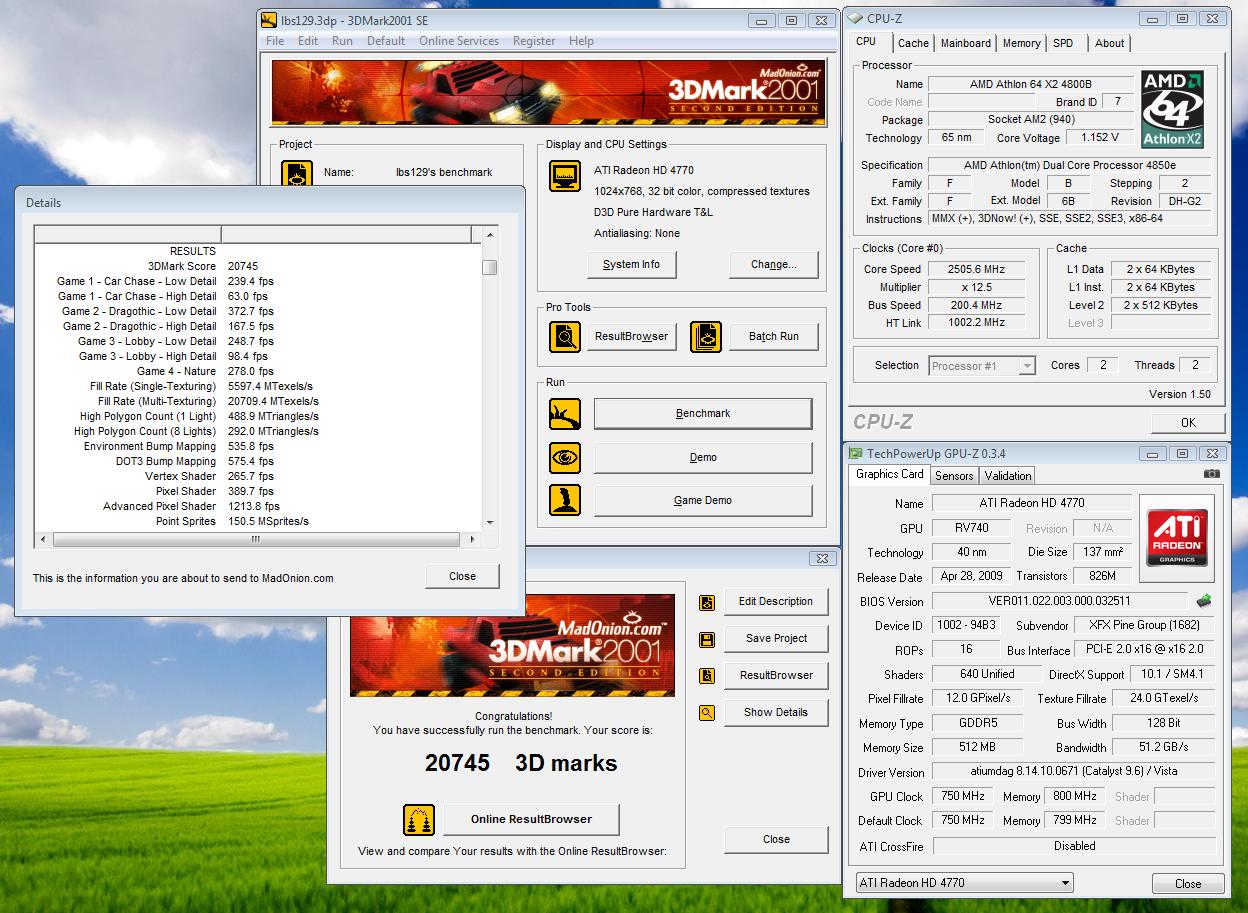Switch to the SPD tab in CPU-Z
Viewport: 1248px width, 913px height.
(x=1063, y=43)
